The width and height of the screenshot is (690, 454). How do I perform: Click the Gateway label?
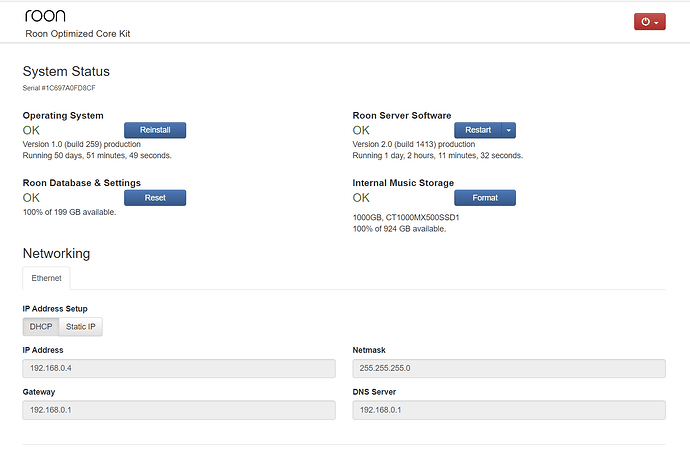click(39, 392)
